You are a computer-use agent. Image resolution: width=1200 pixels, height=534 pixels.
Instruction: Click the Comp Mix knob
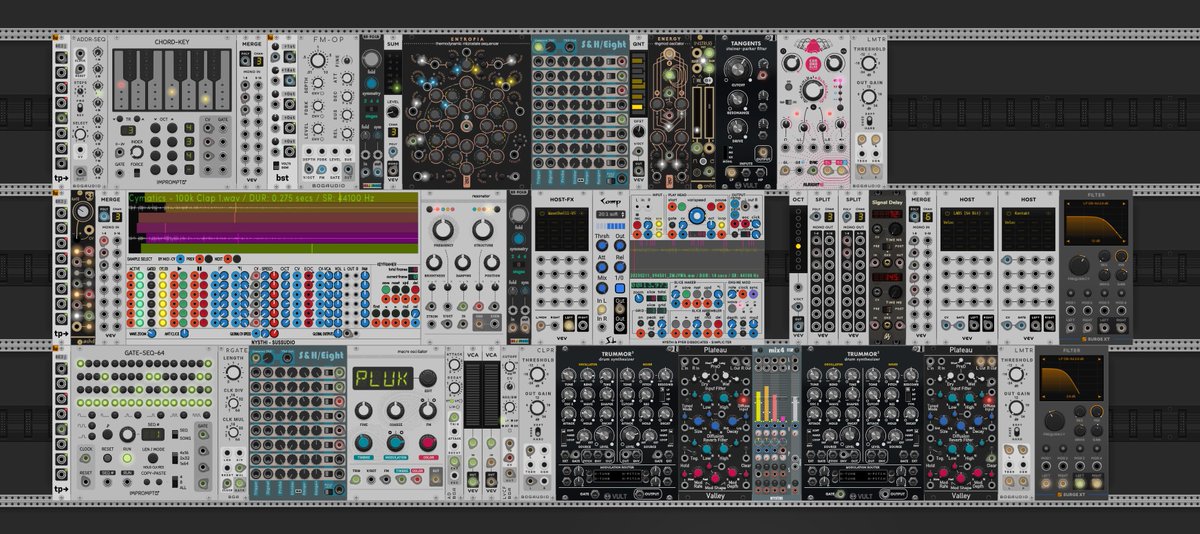pos(602,288)
